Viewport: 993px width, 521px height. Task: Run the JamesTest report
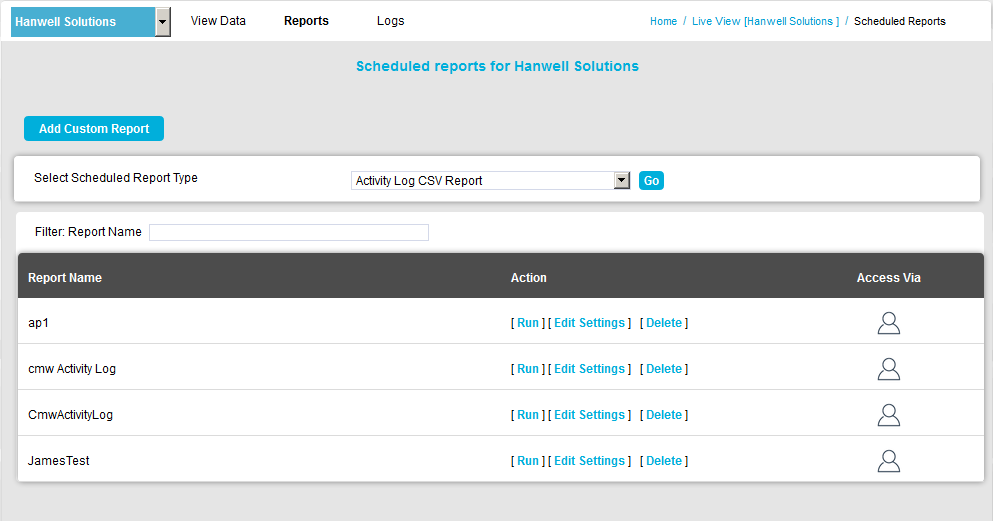tap(528, 461)
